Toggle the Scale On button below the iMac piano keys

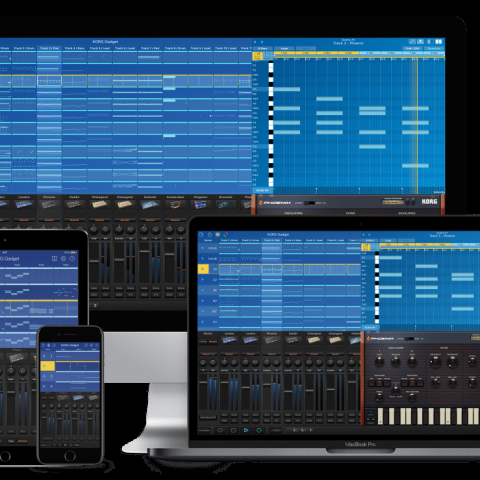pos(263,190)
